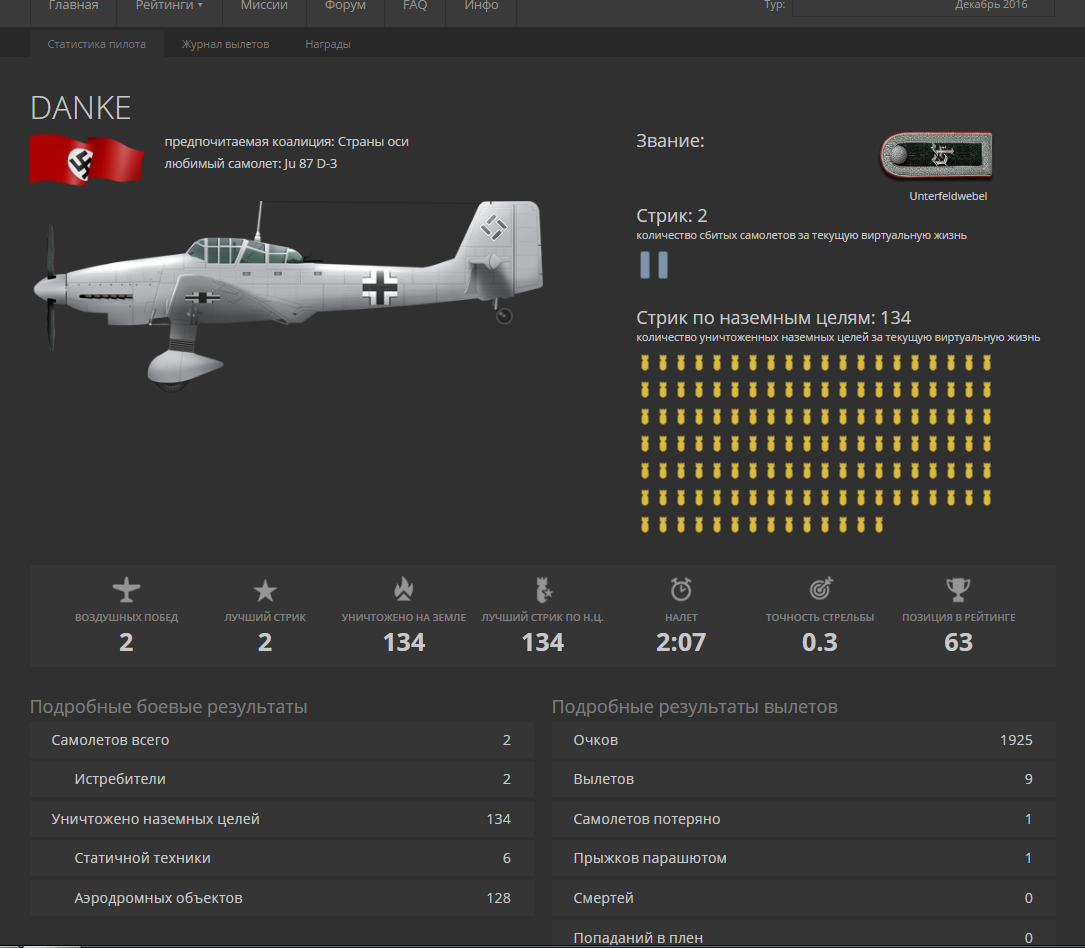The image size is (1085, 948).
Task: Select the 'Вылетов' row label
Action: point(603,779)
